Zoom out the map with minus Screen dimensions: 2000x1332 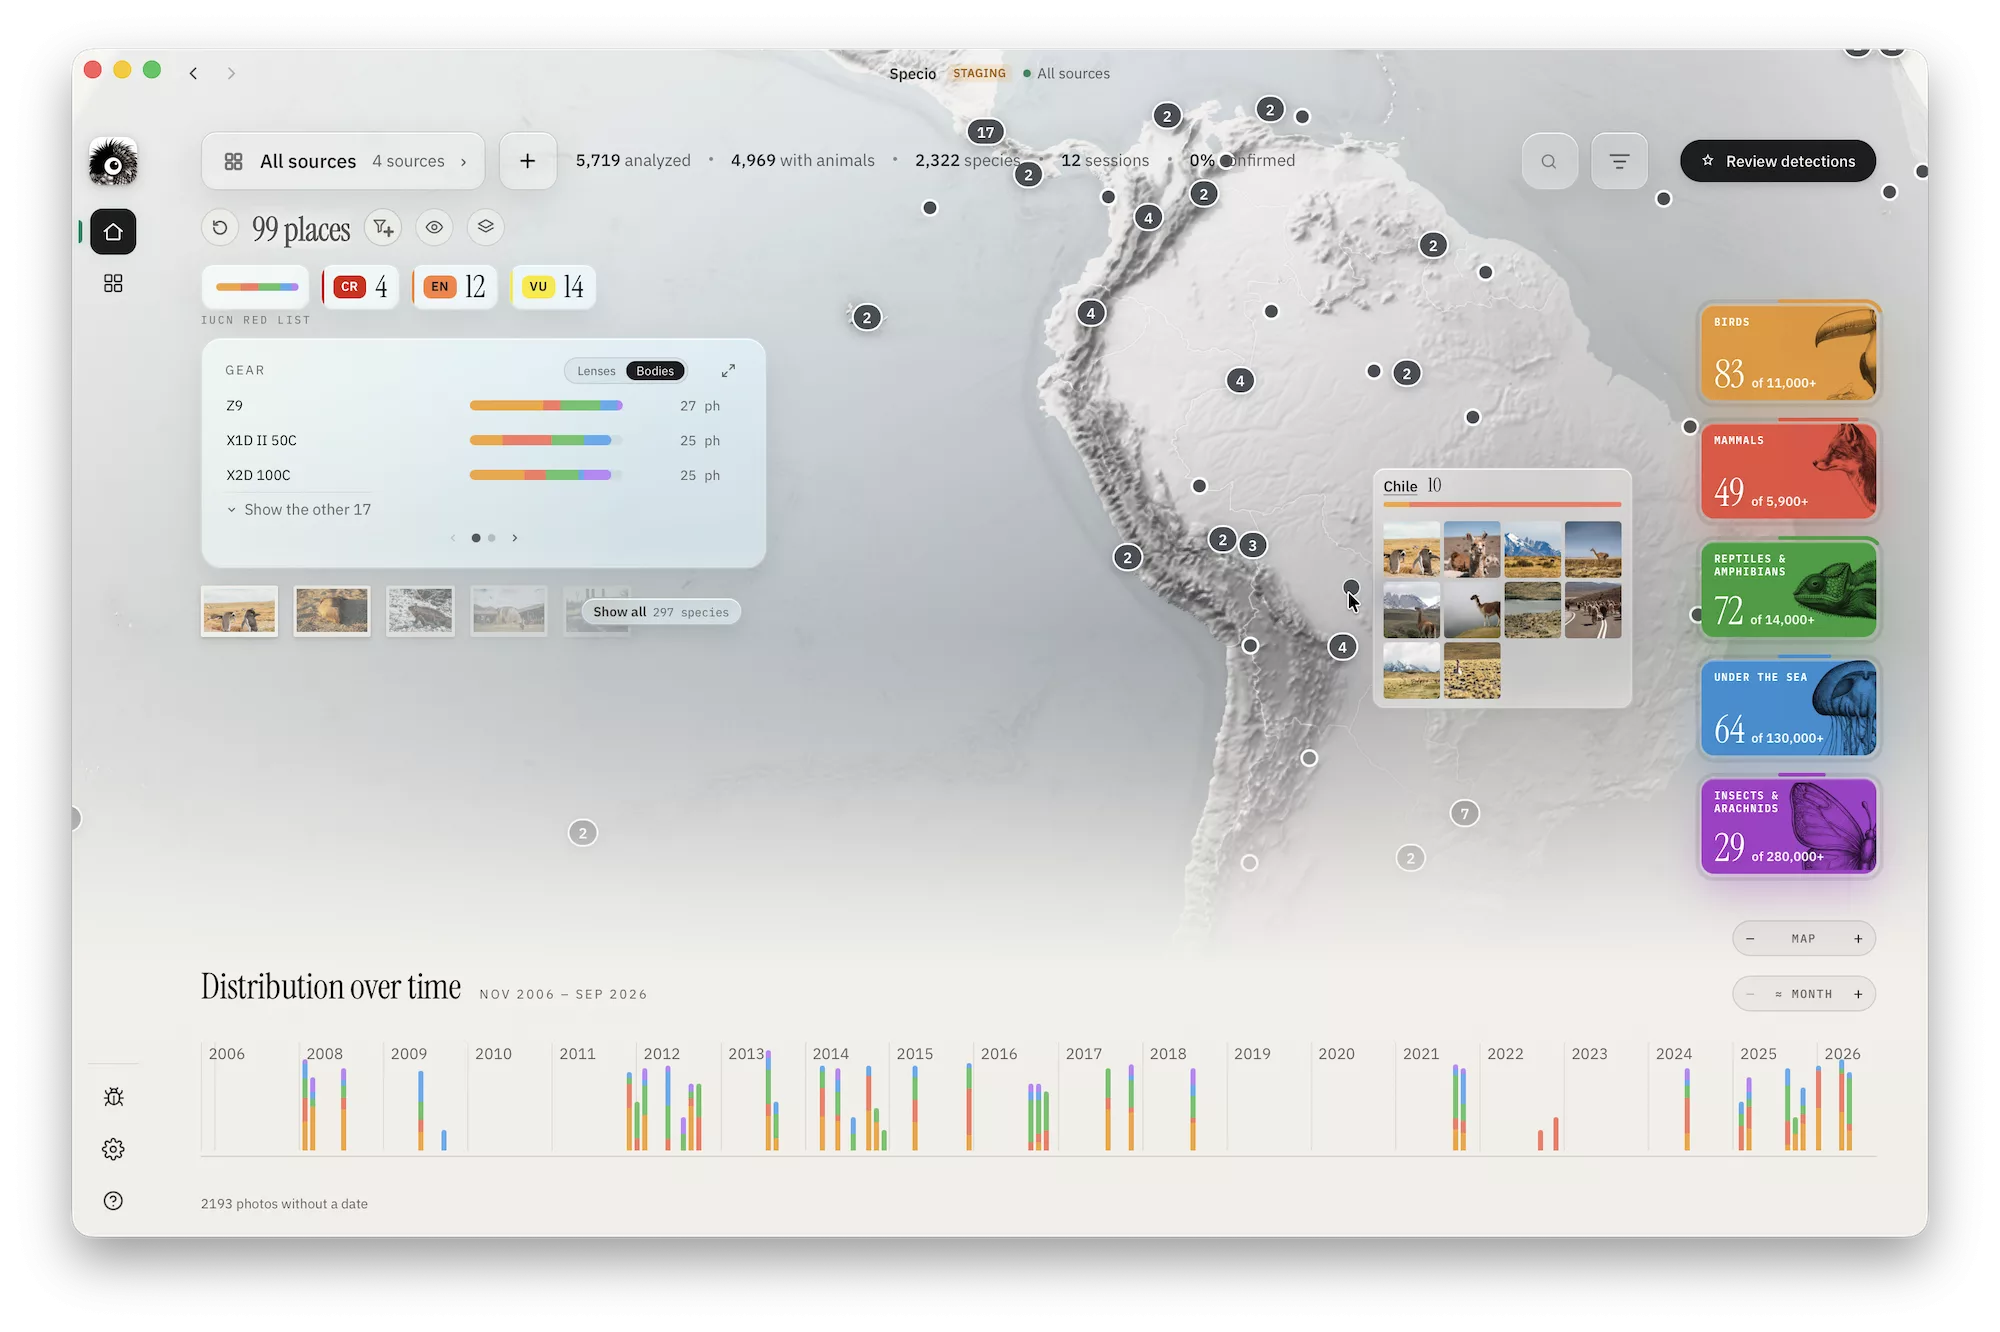click(1750, 939)
